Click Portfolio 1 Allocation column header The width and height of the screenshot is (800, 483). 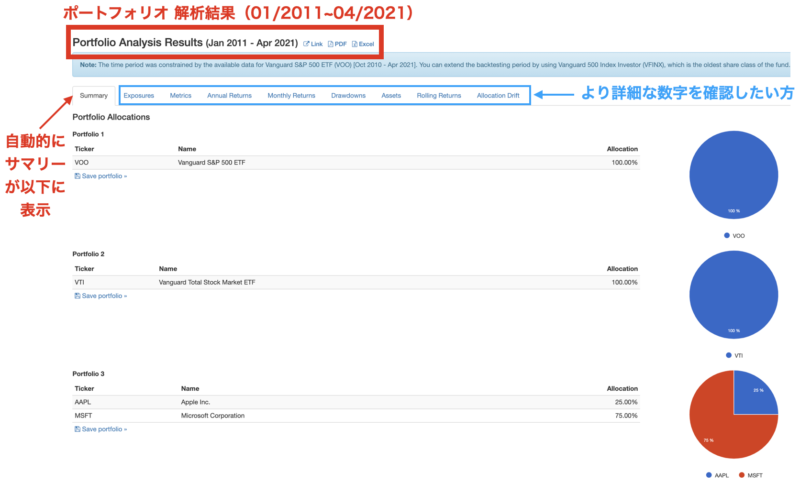tap(622, 149)
